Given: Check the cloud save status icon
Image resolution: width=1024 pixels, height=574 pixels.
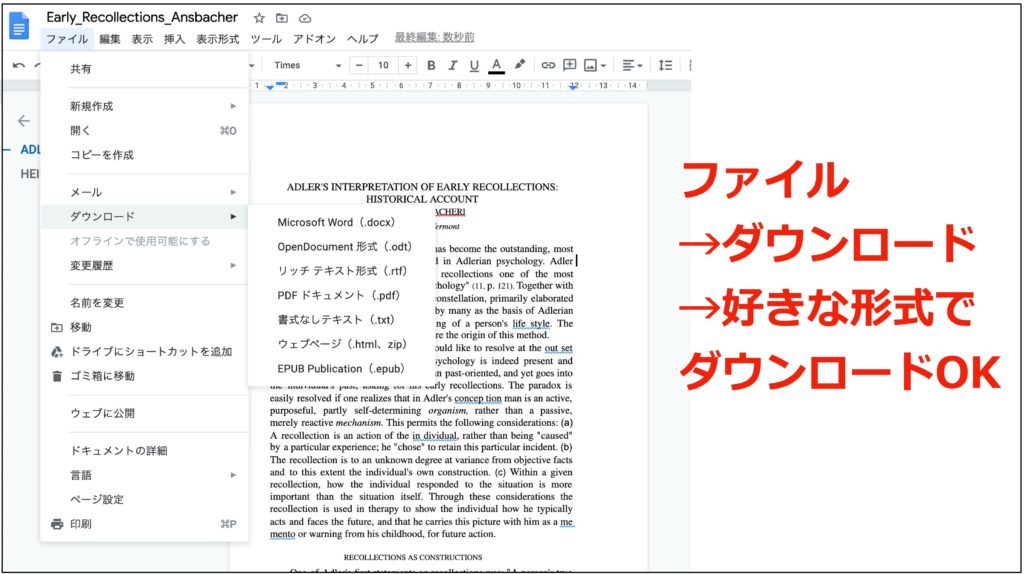Looking at the screenshot, I should 305,18.
